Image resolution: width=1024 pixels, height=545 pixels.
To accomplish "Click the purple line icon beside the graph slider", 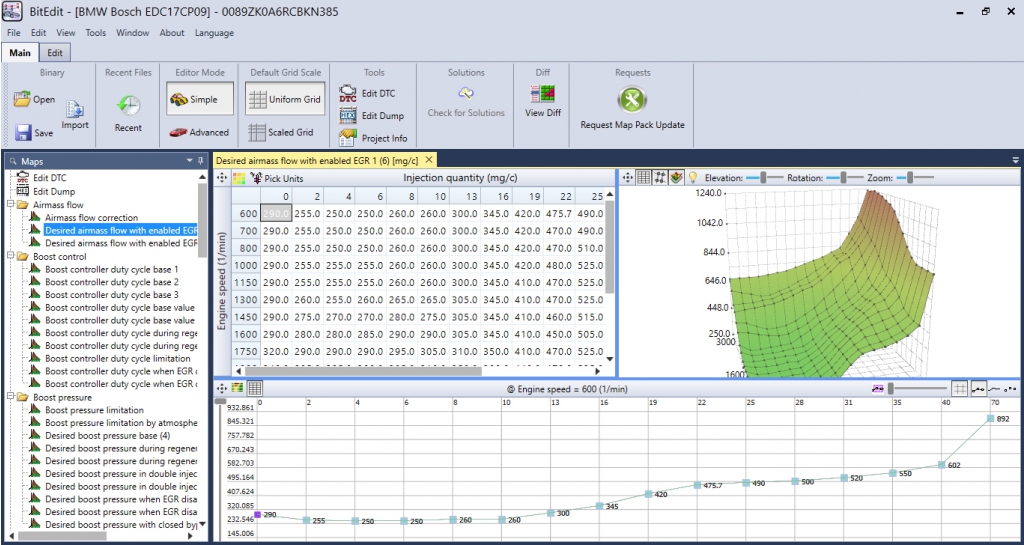I will [878, 388].
